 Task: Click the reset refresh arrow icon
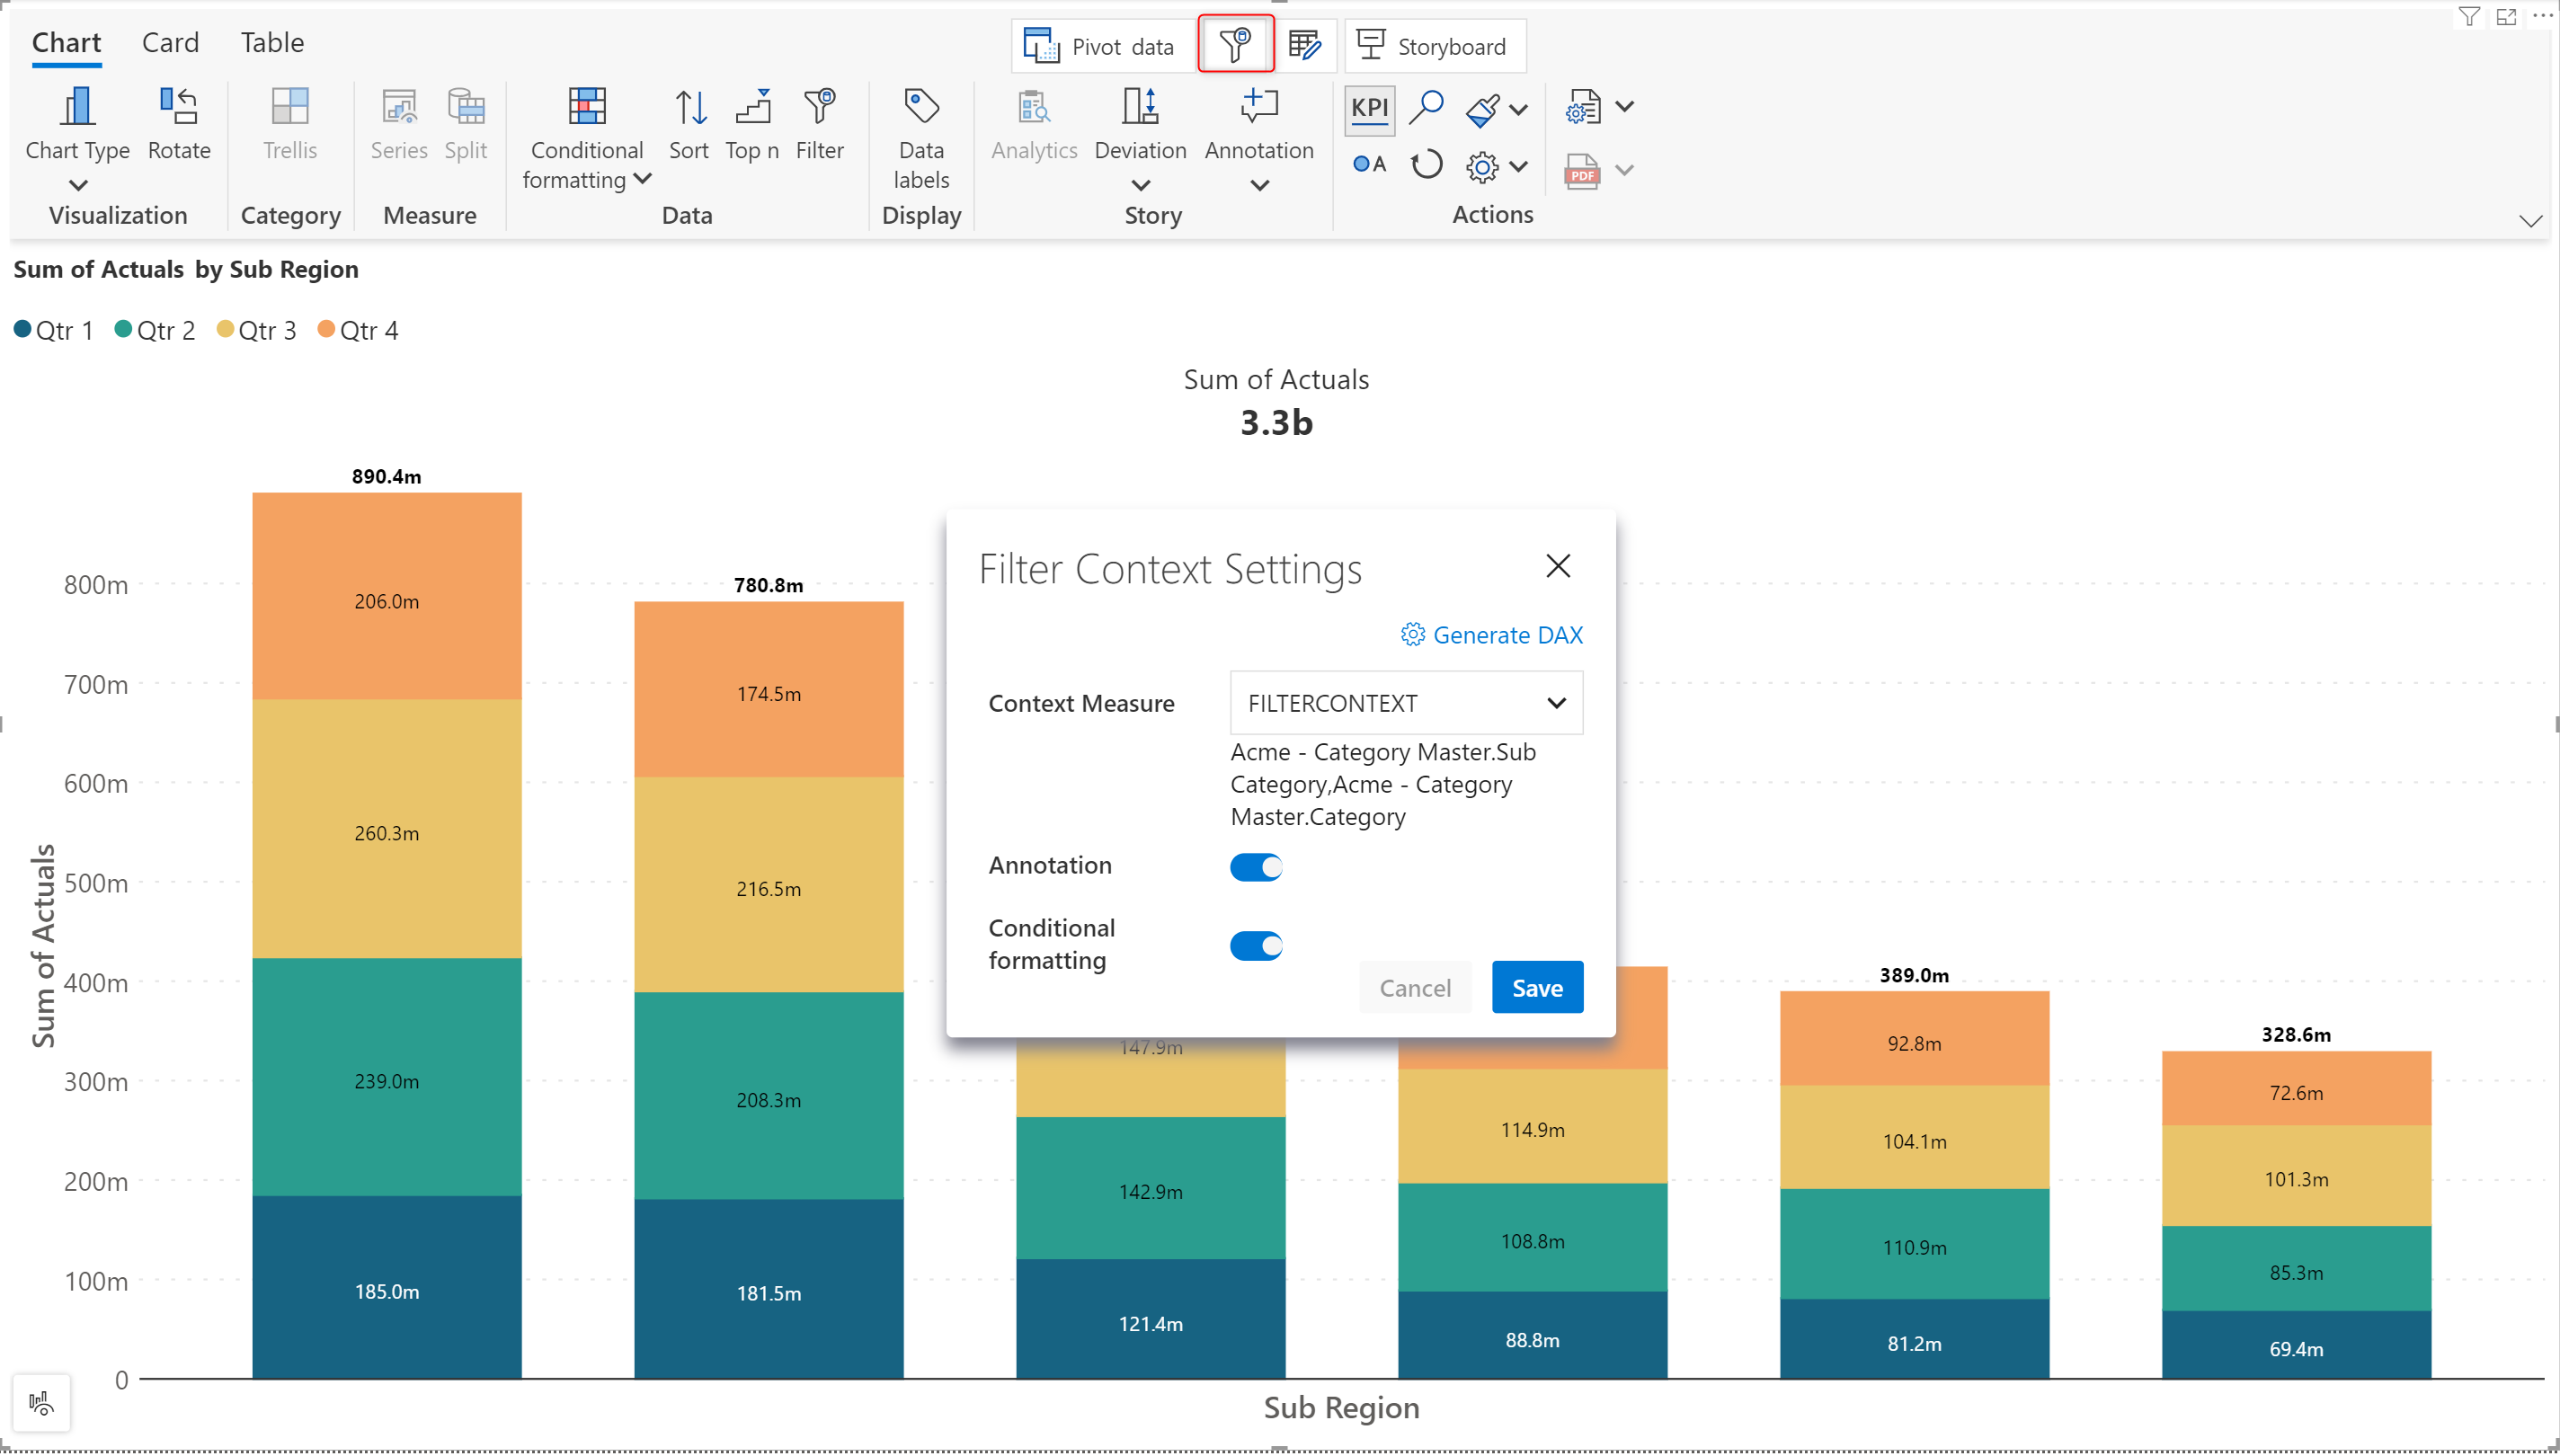pyautogui.click(x=1426, y=165)
